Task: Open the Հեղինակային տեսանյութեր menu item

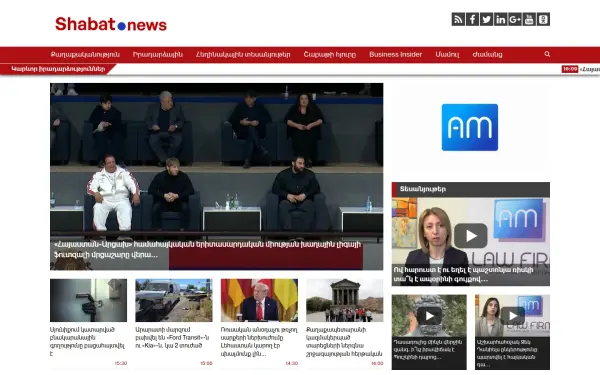Action: point(243,54)
